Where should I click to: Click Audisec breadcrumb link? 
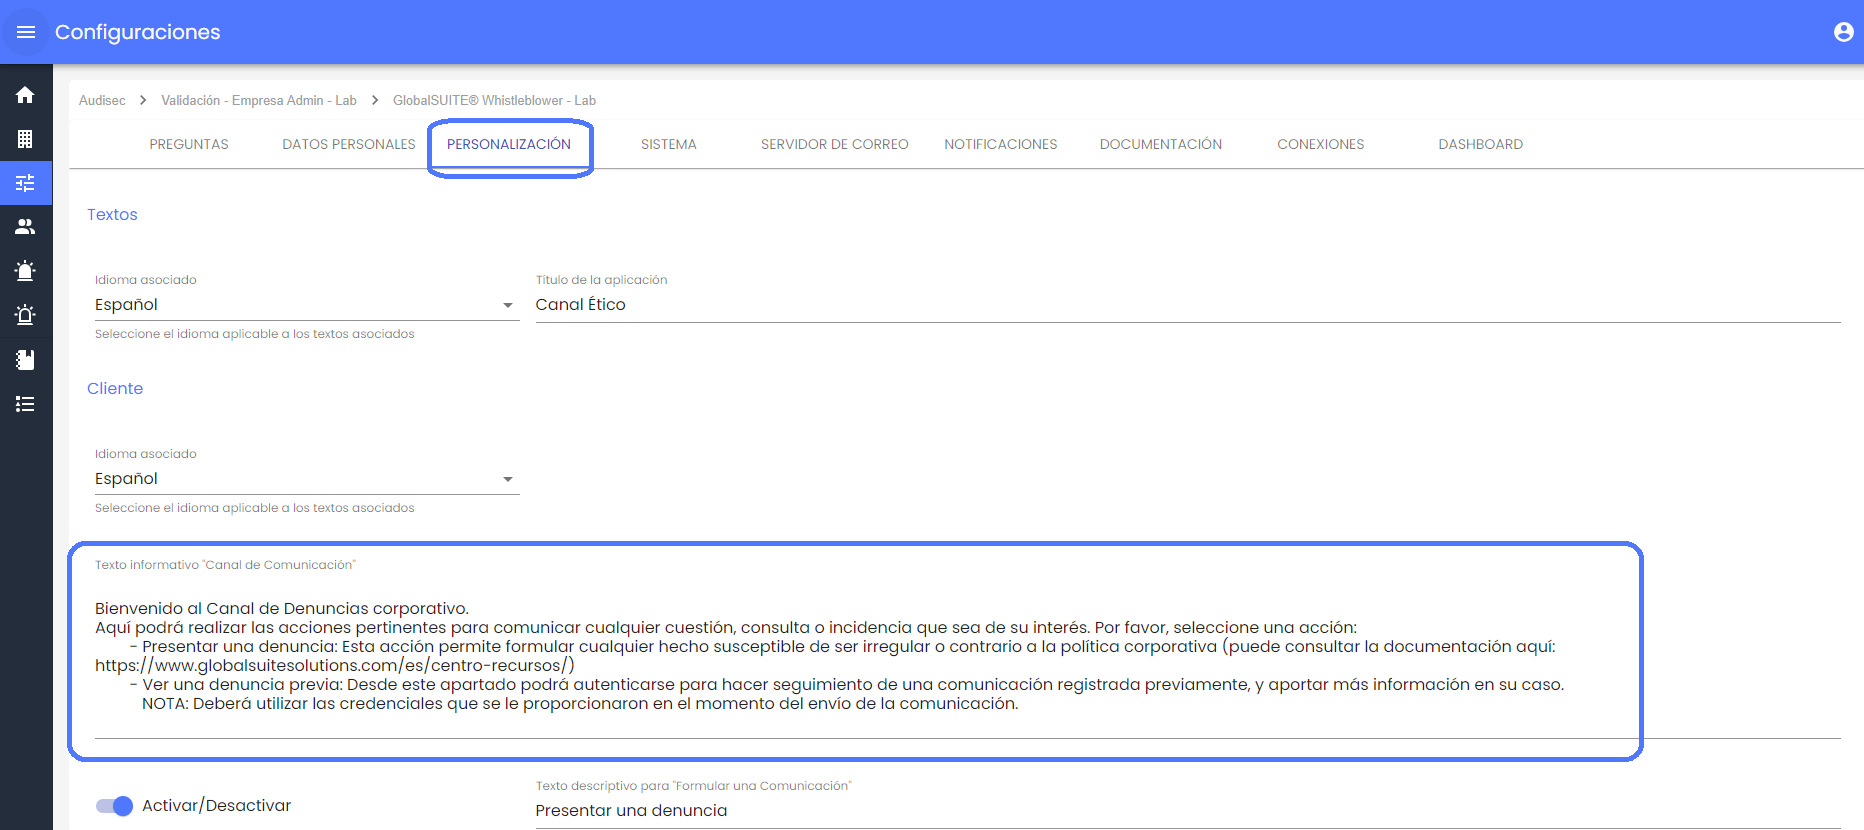click(102, 101)
